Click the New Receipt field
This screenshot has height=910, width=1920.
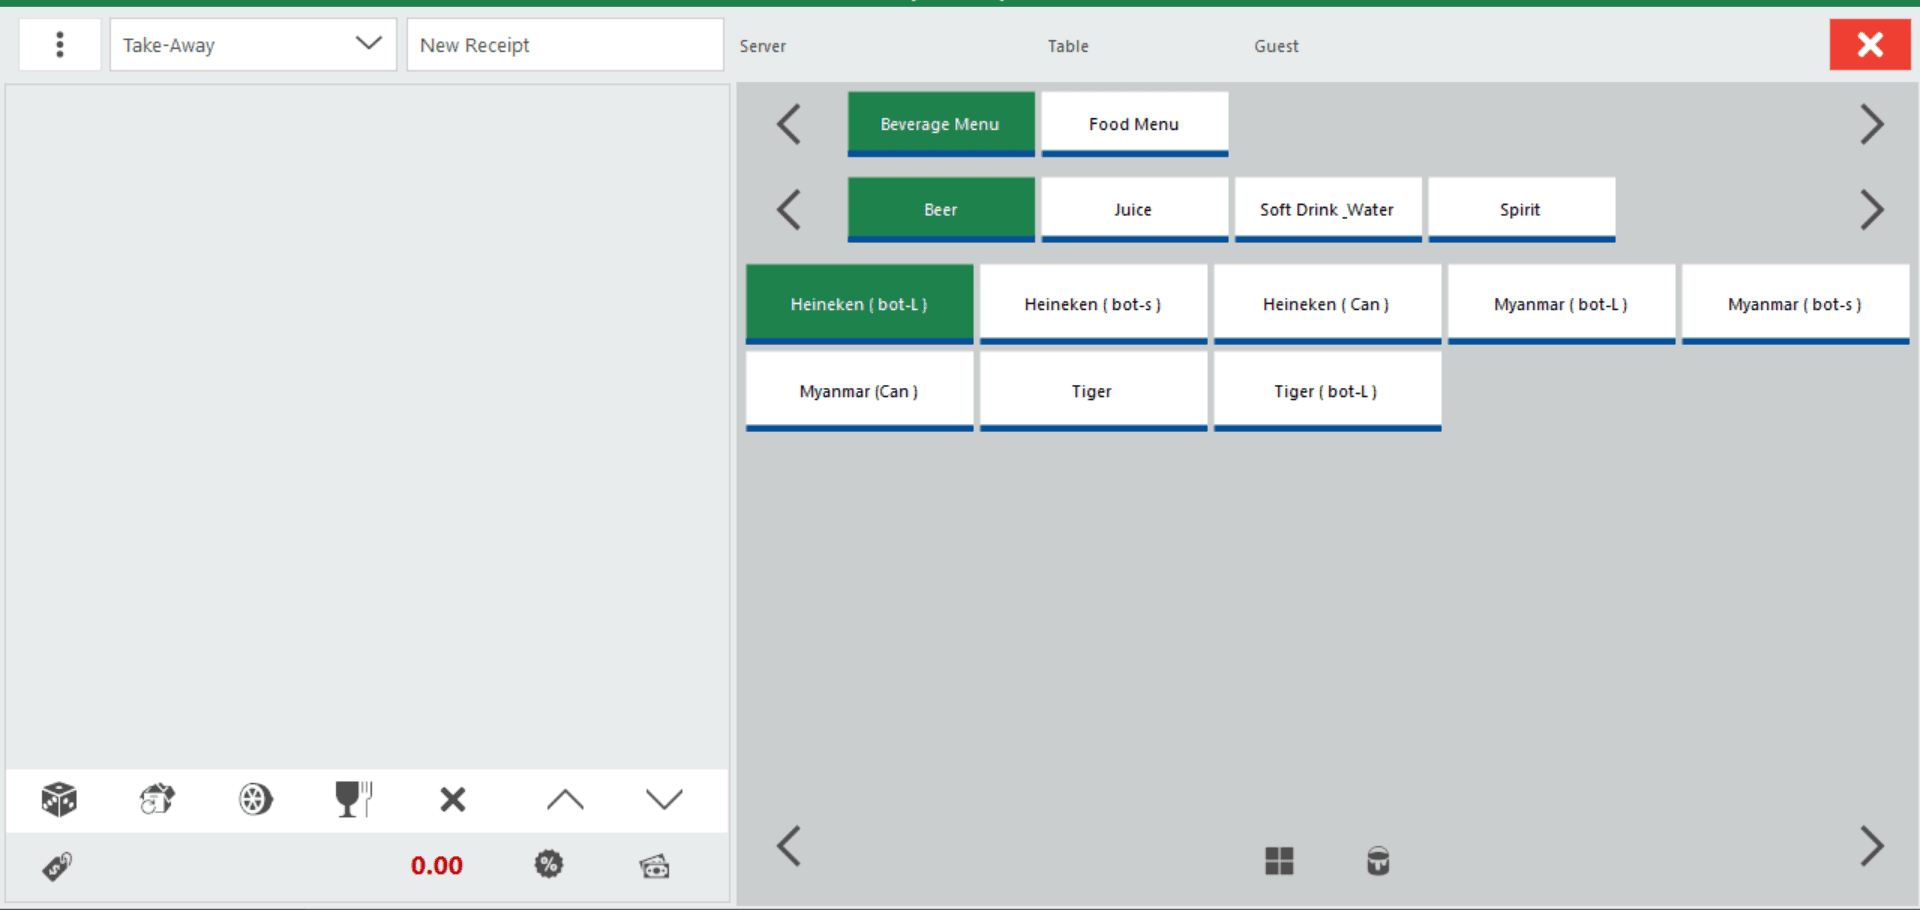pos(565,45)
